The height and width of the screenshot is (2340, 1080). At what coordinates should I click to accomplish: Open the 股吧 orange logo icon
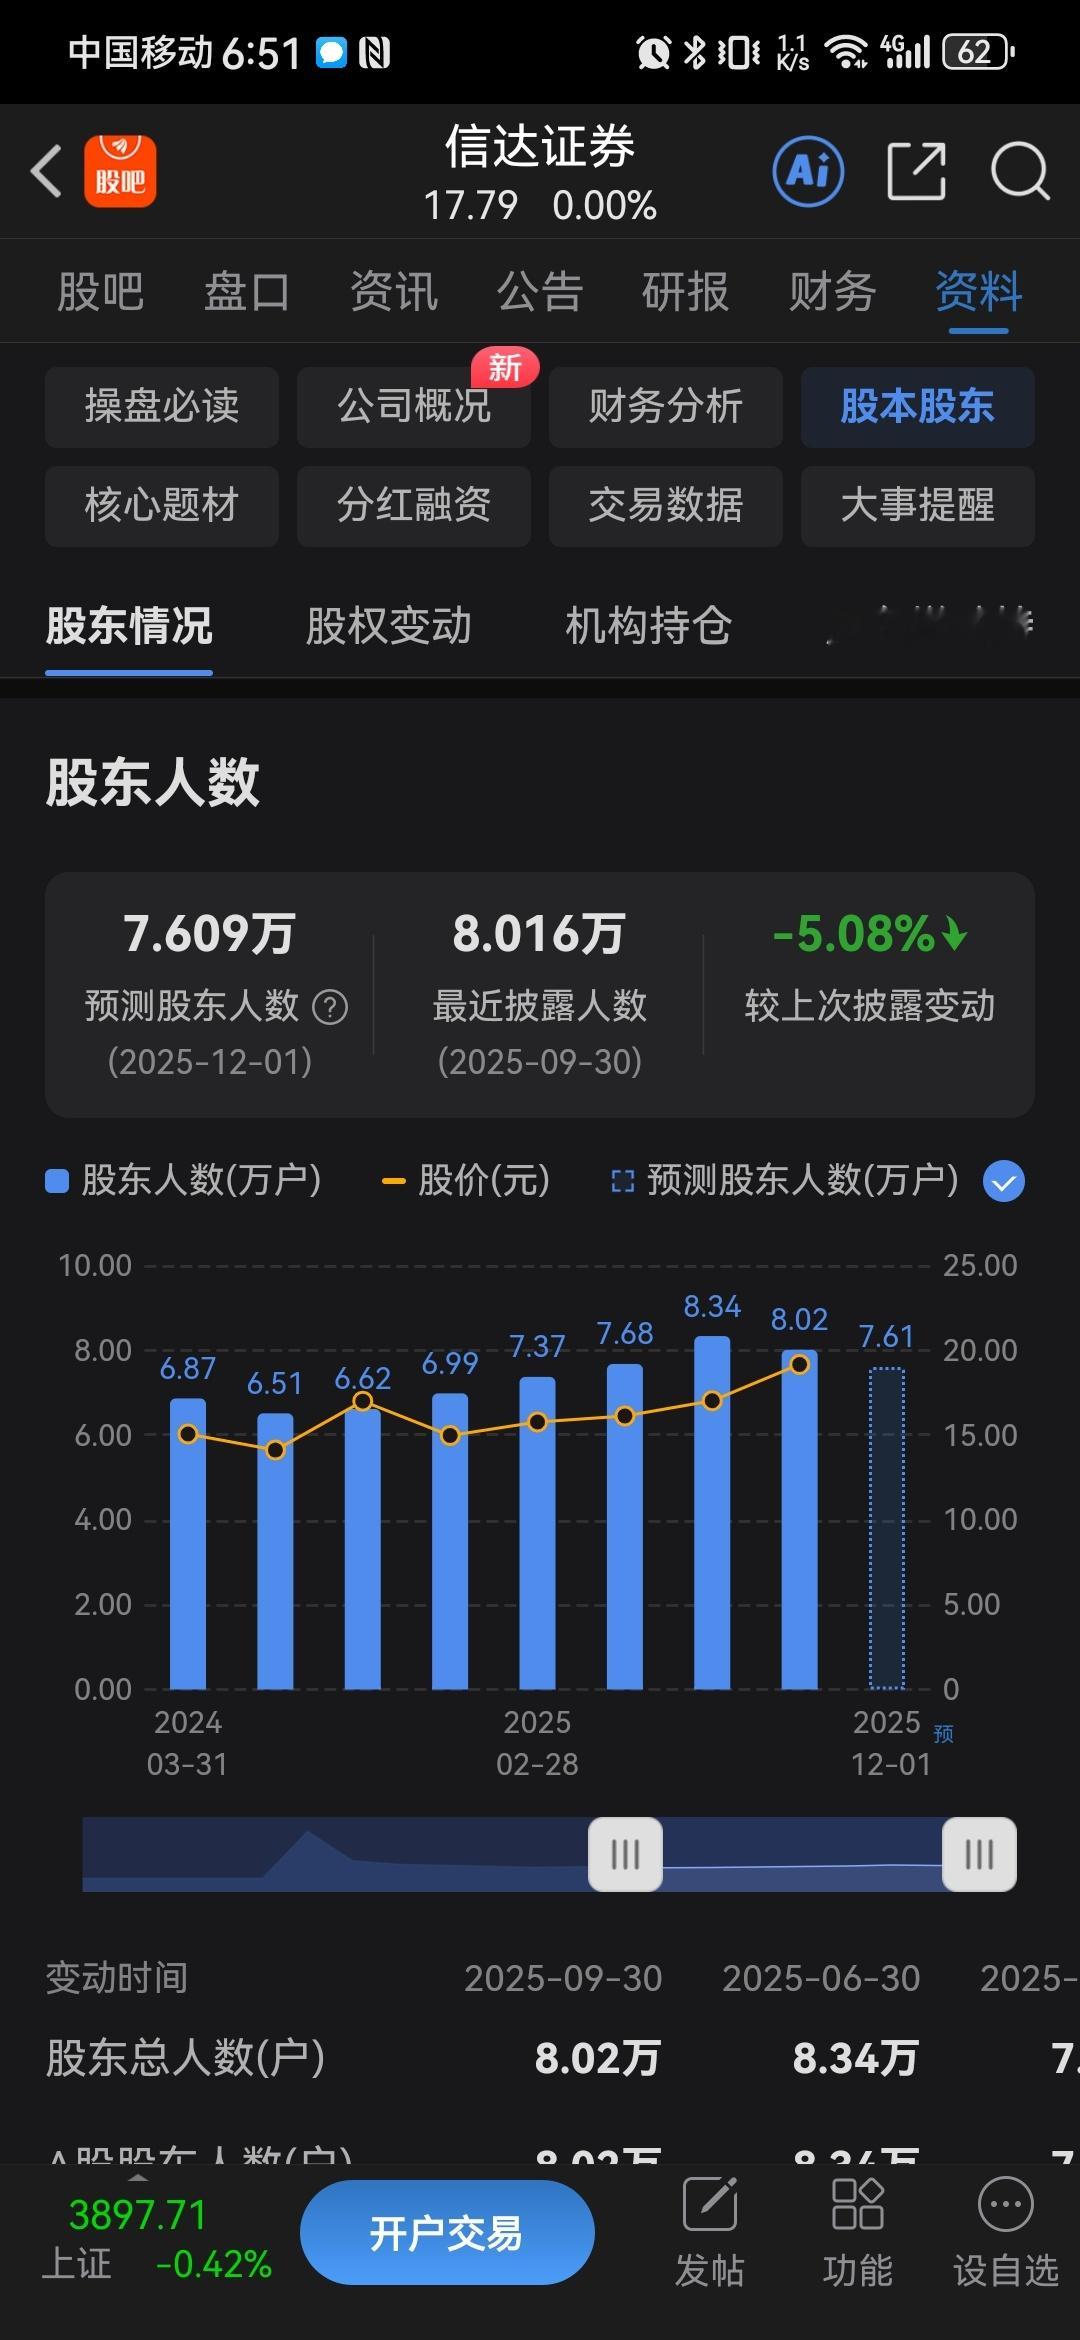click(120, 171)
